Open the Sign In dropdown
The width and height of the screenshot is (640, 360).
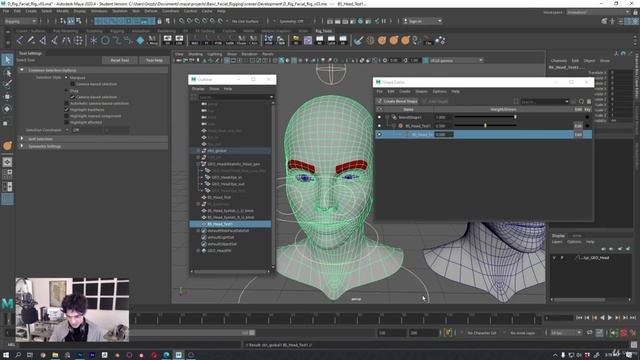coord(422,21)
